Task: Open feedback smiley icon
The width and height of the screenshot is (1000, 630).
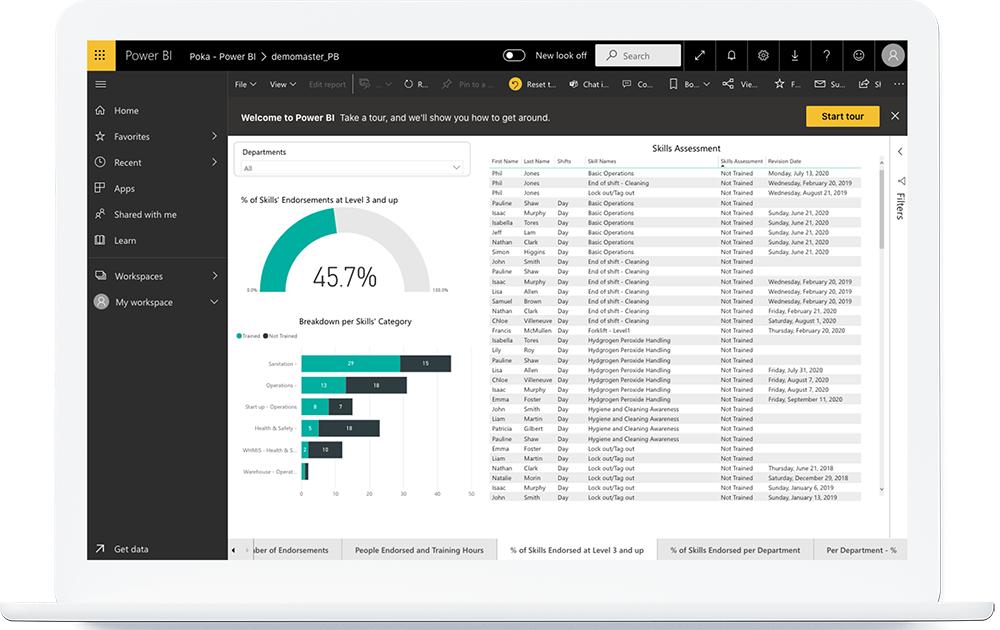Action: coord(859,55)
